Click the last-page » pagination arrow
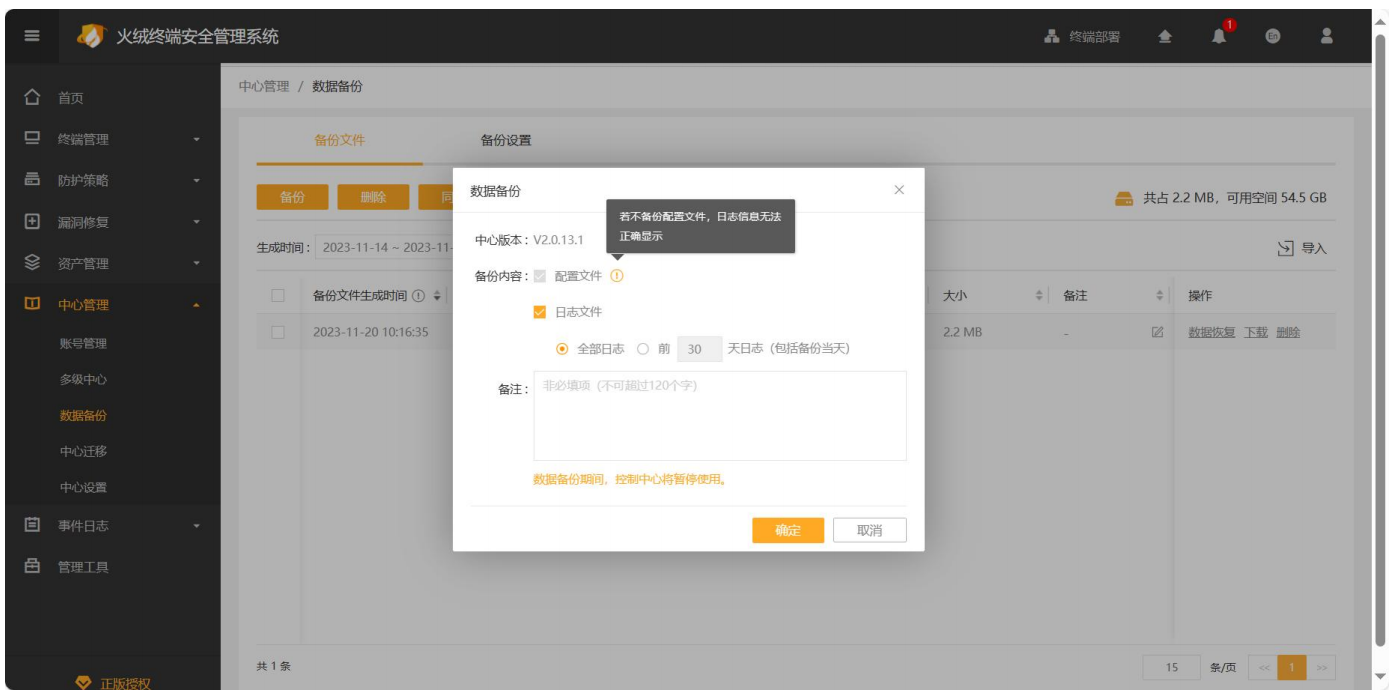 point(1323,668)
